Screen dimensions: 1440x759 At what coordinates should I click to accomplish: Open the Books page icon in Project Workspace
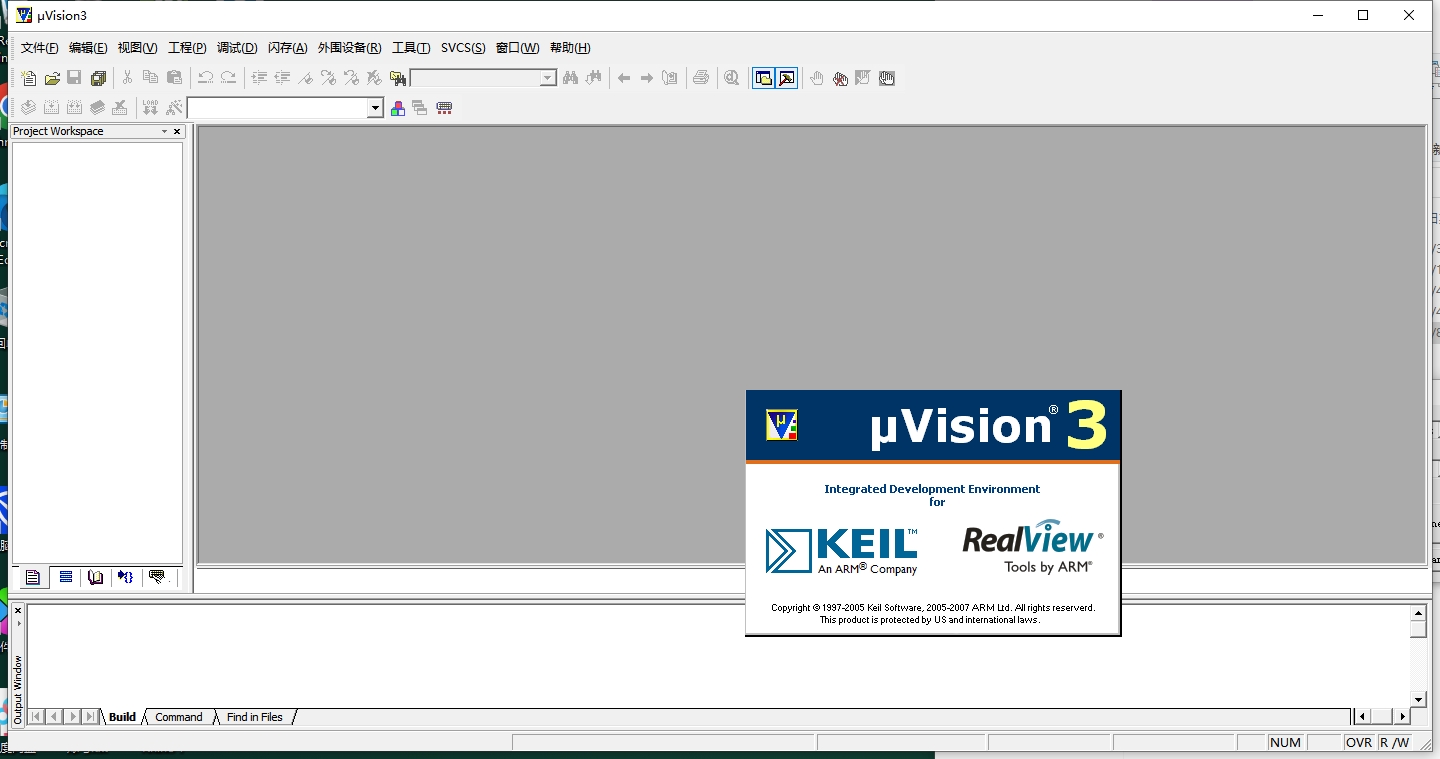95,577
